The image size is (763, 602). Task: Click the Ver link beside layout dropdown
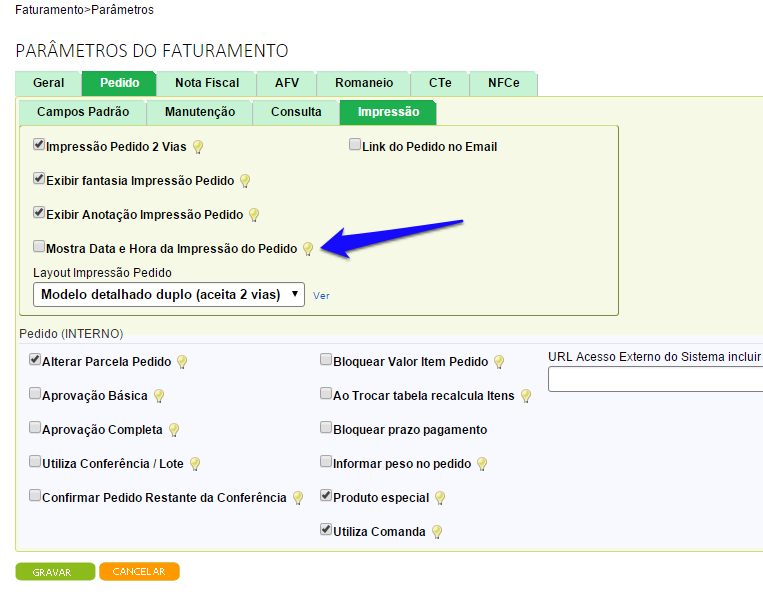pos(321,296)
